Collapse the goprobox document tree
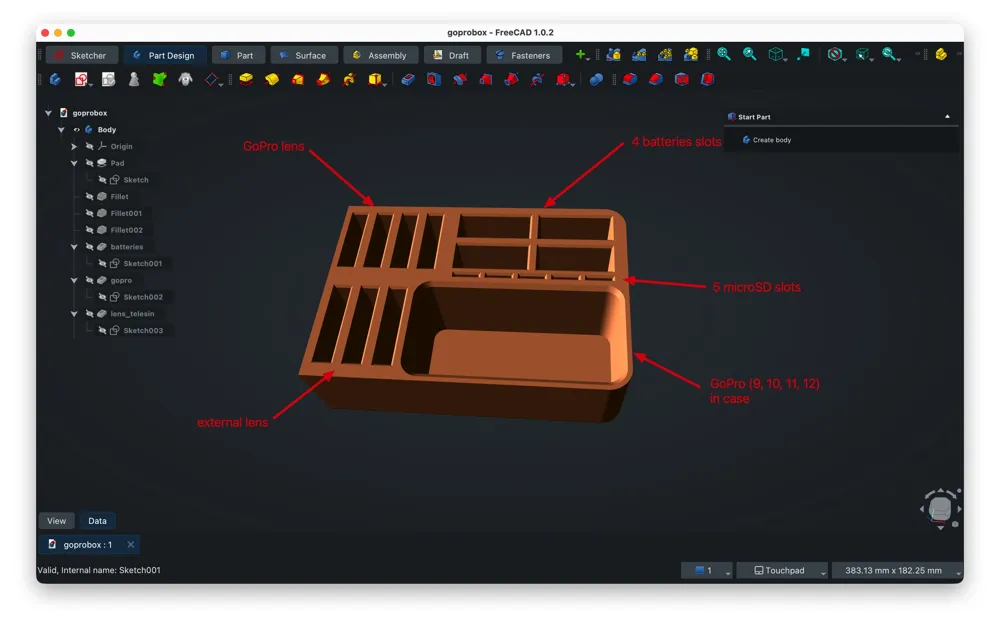 pos(48,113)
